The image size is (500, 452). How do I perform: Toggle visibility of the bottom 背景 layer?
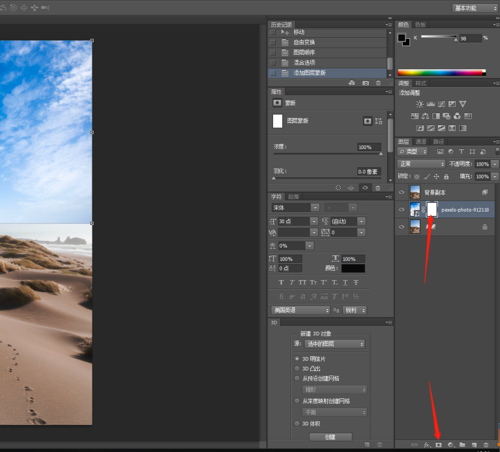[x=401, y=227]
